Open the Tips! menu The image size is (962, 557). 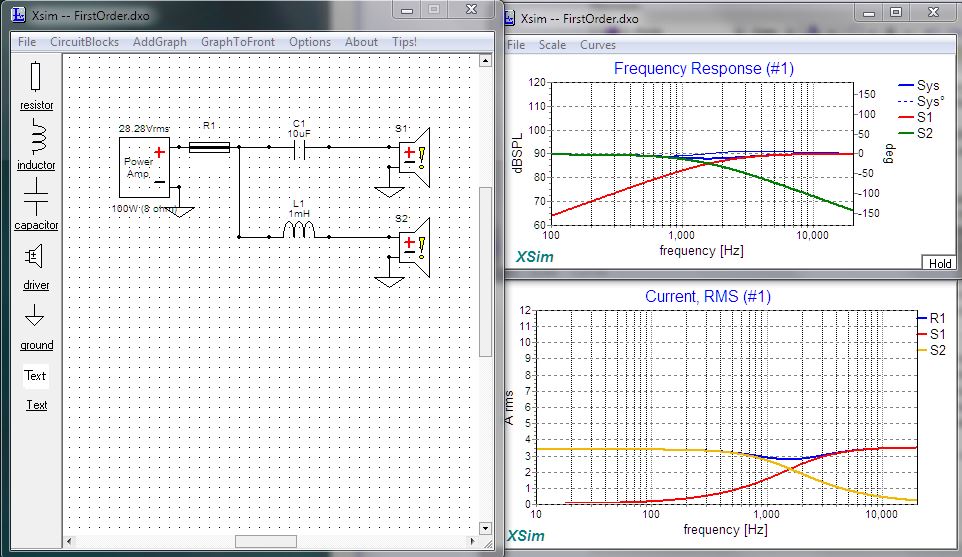point(404,42)
